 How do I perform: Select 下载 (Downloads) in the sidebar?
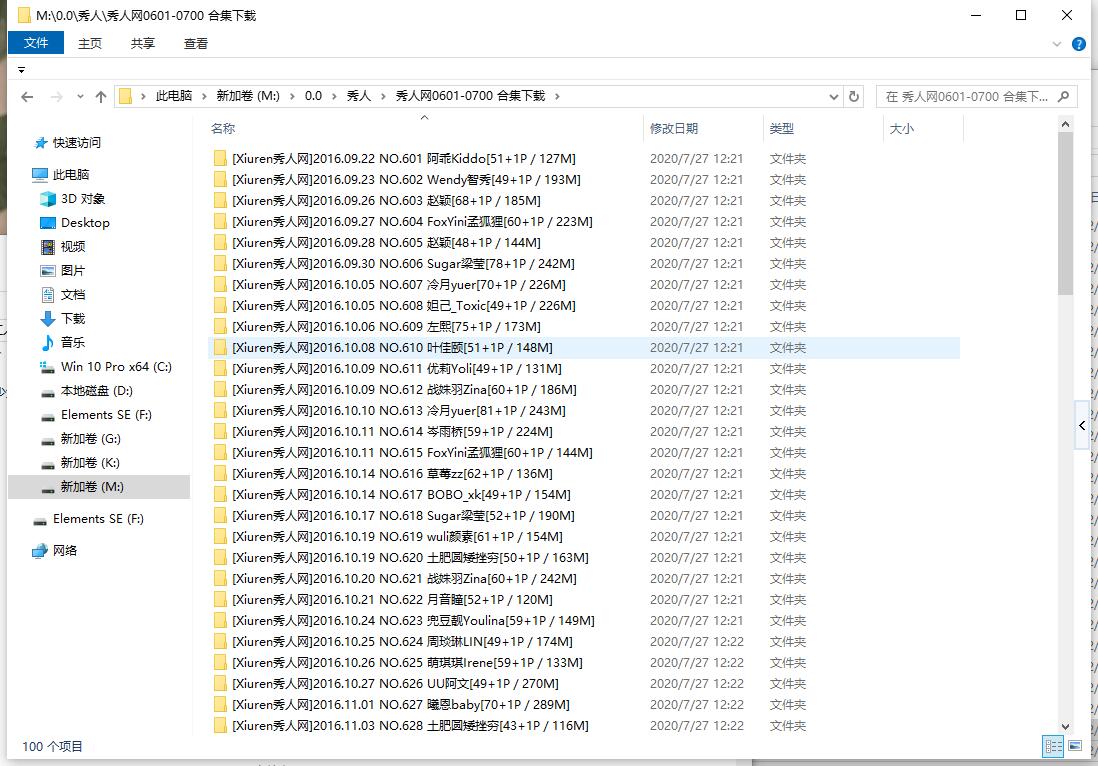click(x=72, y=319)
